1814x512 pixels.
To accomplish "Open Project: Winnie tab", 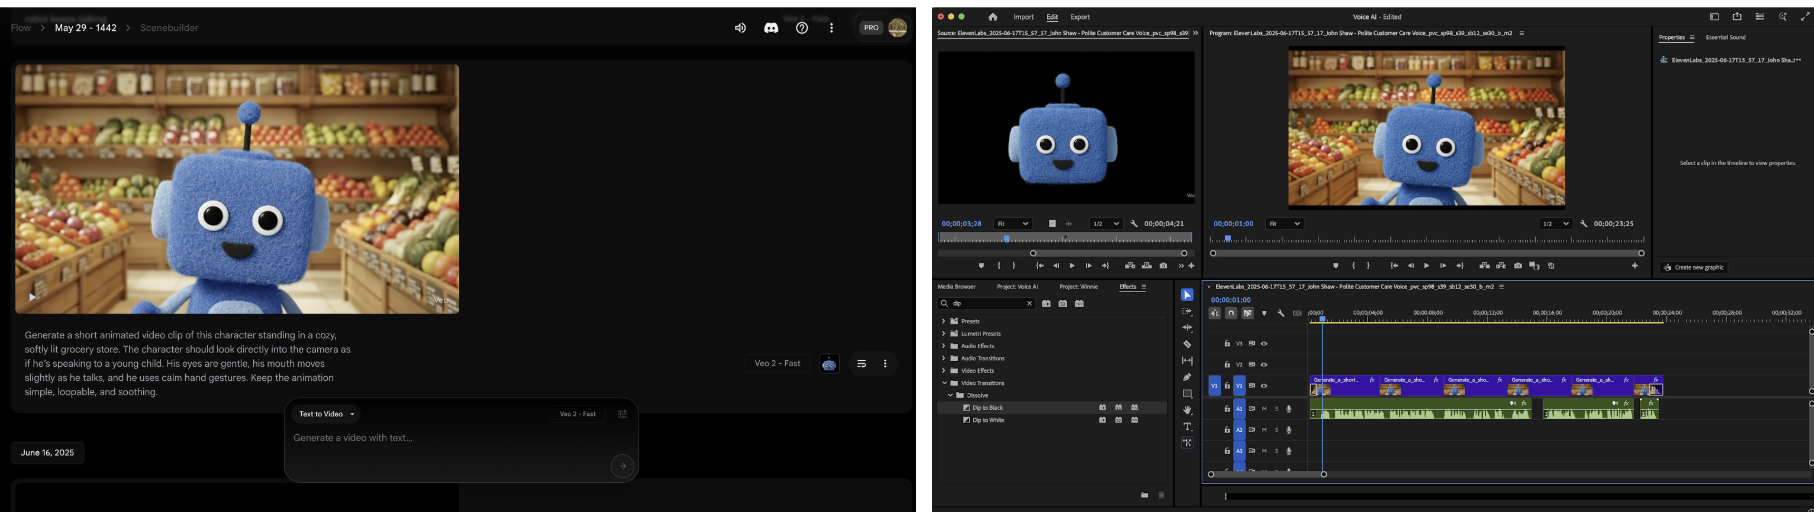I will [x=1078, y=287].
